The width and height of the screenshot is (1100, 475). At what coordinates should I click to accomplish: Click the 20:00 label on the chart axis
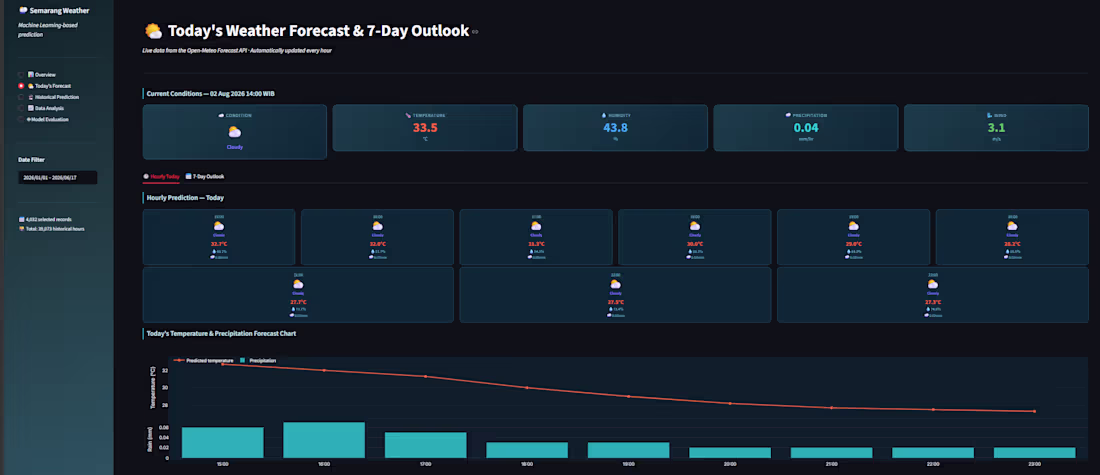(730, 464)
